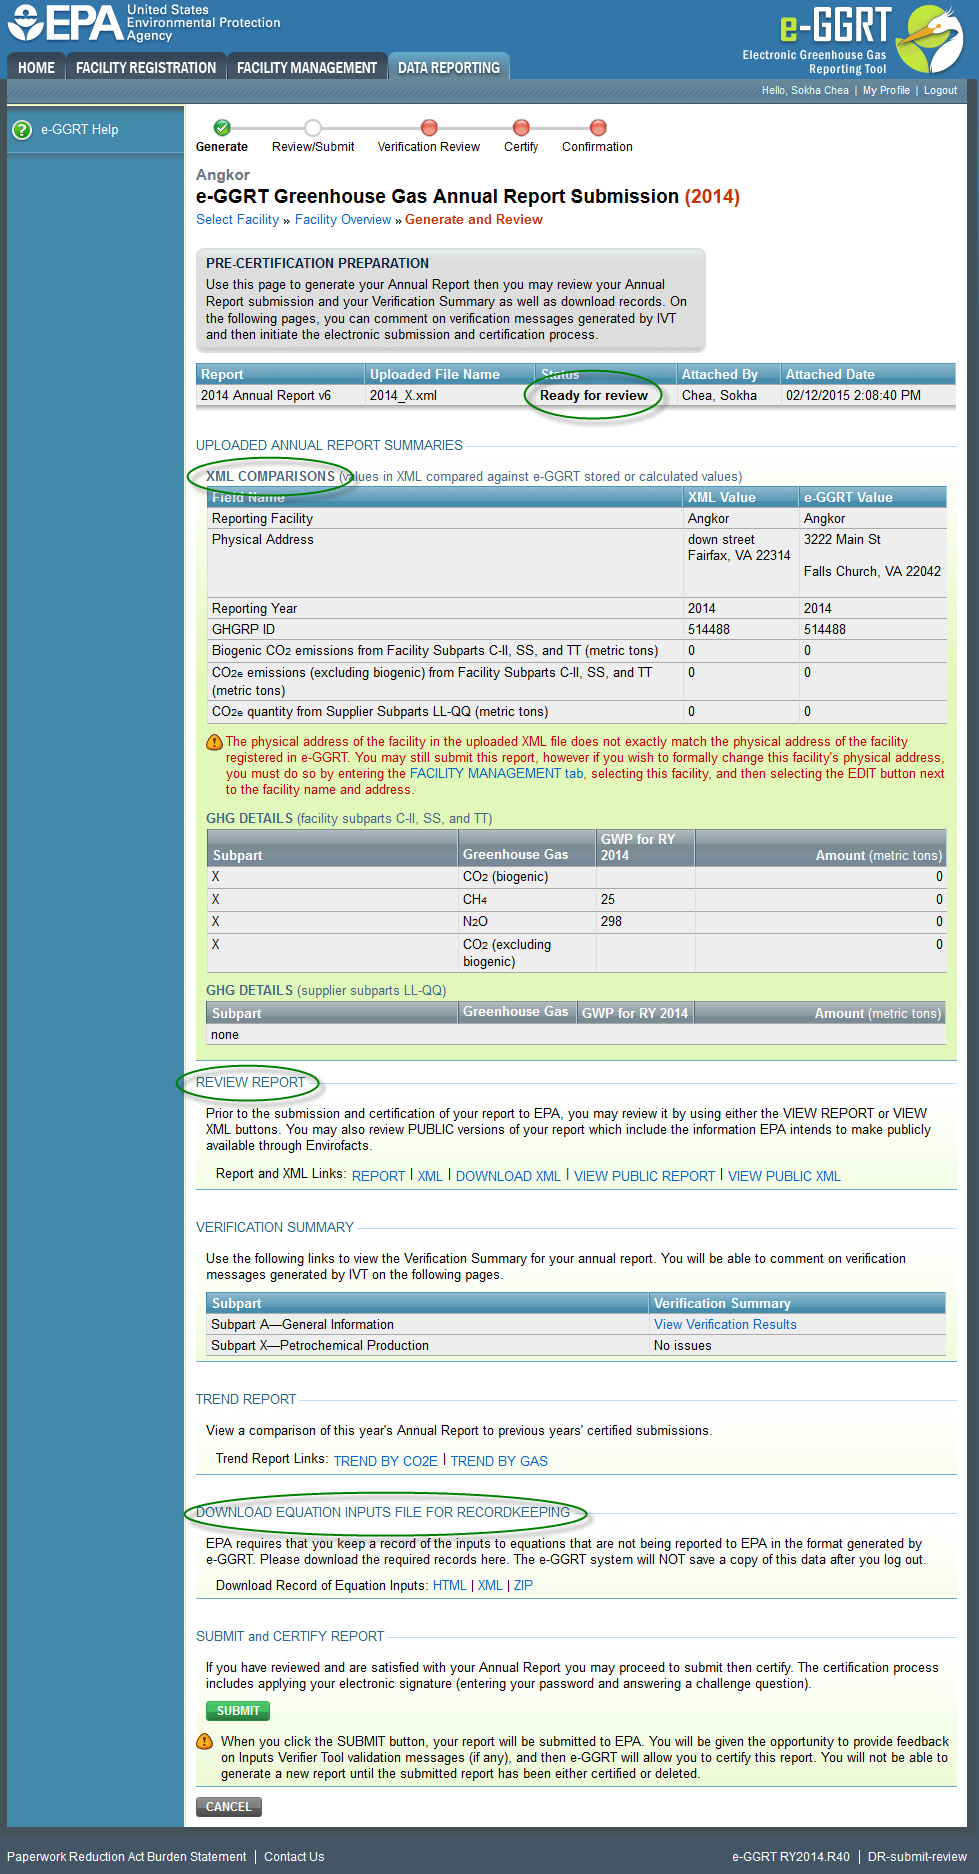Open VIEW PUBLIC XML link
The image size is (979, 1874).
784,1176
